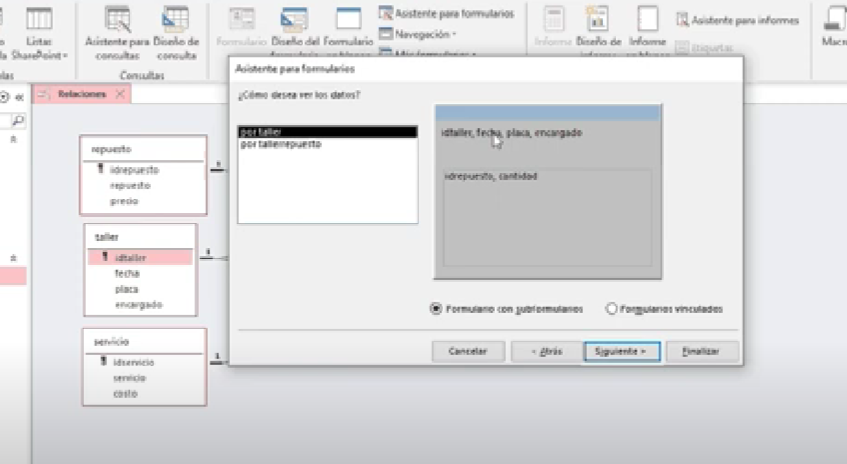The image size is (847, 464).
Task: Select fecha field in taller table
Action: point(127,273)
